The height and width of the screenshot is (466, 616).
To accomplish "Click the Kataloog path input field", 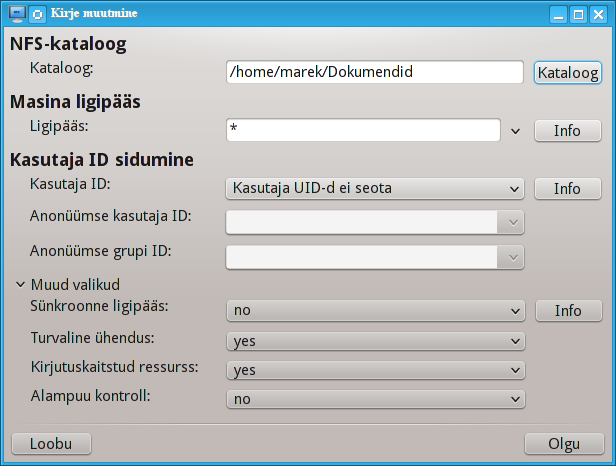I will tap(375, 72).
